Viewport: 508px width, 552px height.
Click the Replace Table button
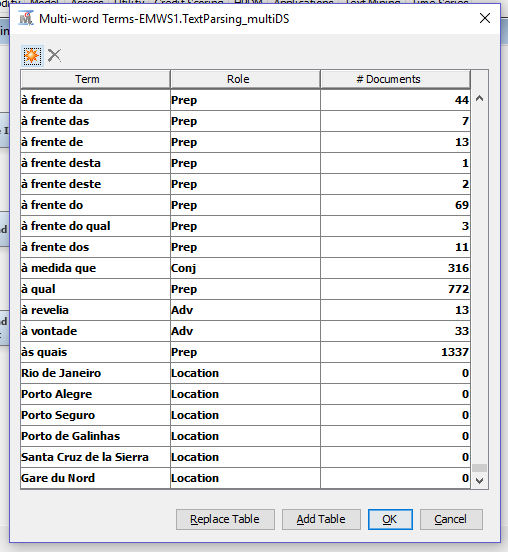[x=225, y=519]
